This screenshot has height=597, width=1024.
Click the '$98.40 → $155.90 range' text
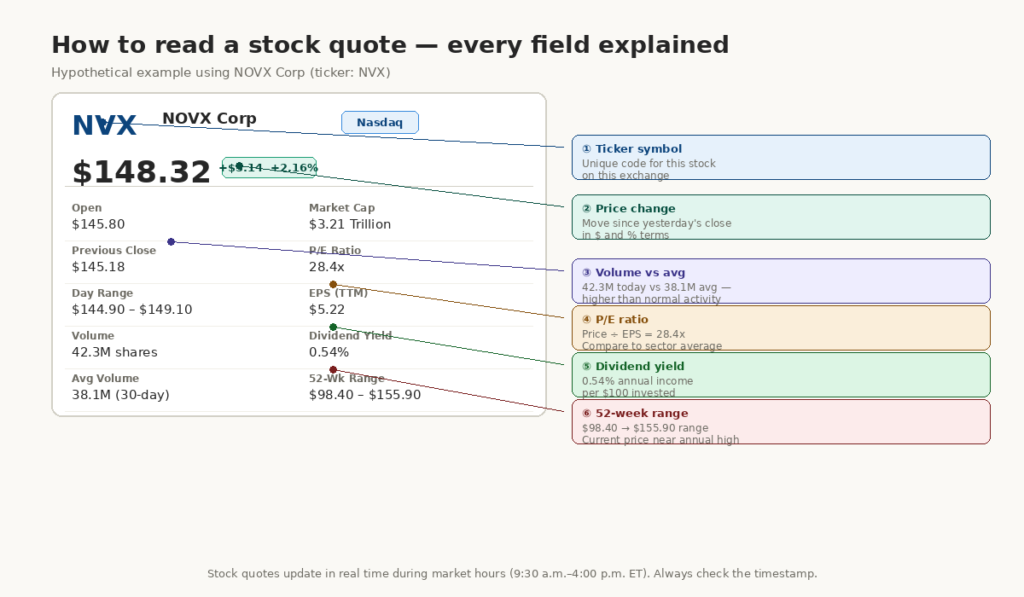click(645, 428)
